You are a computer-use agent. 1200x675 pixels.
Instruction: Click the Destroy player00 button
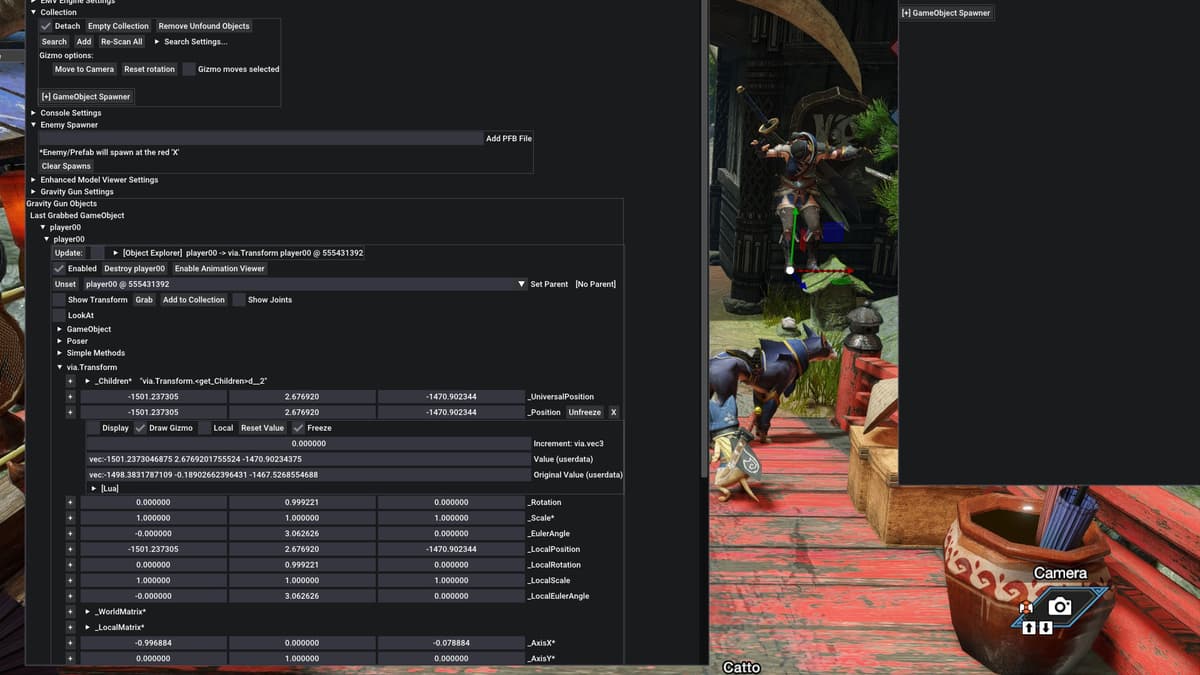coord(134,268)
